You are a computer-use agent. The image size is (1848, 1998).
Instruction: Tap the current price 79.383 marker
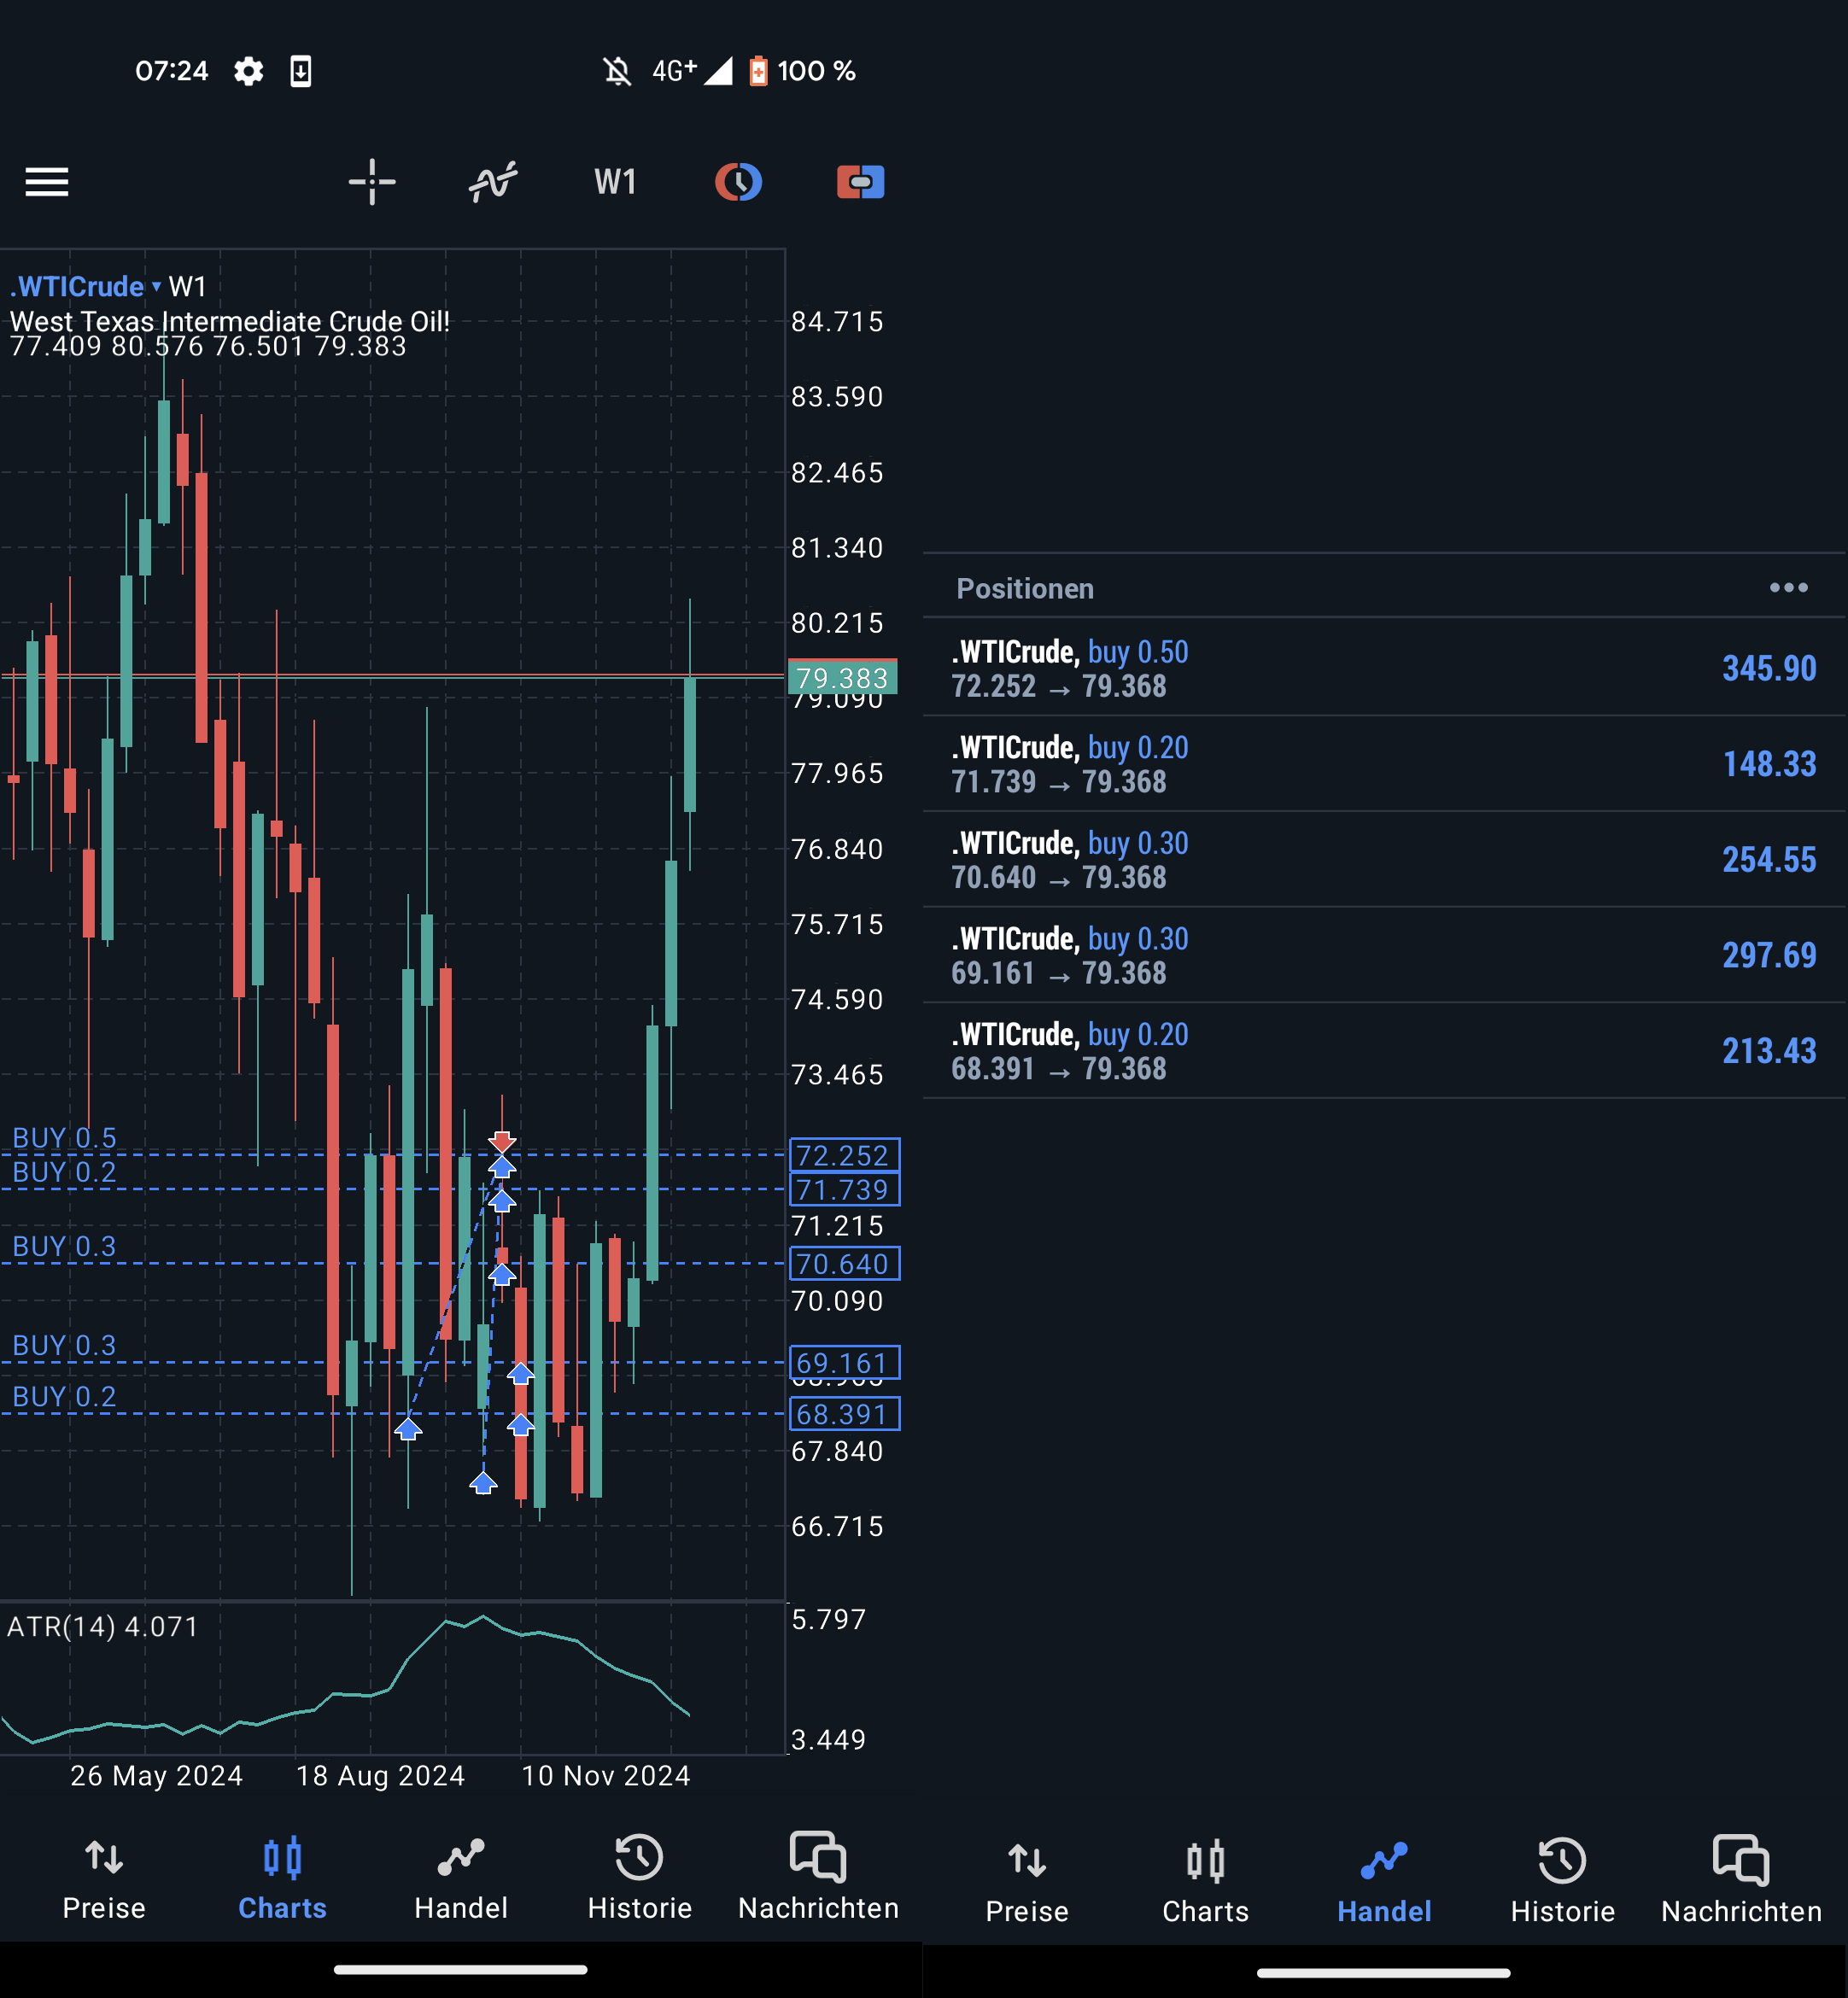842,678
